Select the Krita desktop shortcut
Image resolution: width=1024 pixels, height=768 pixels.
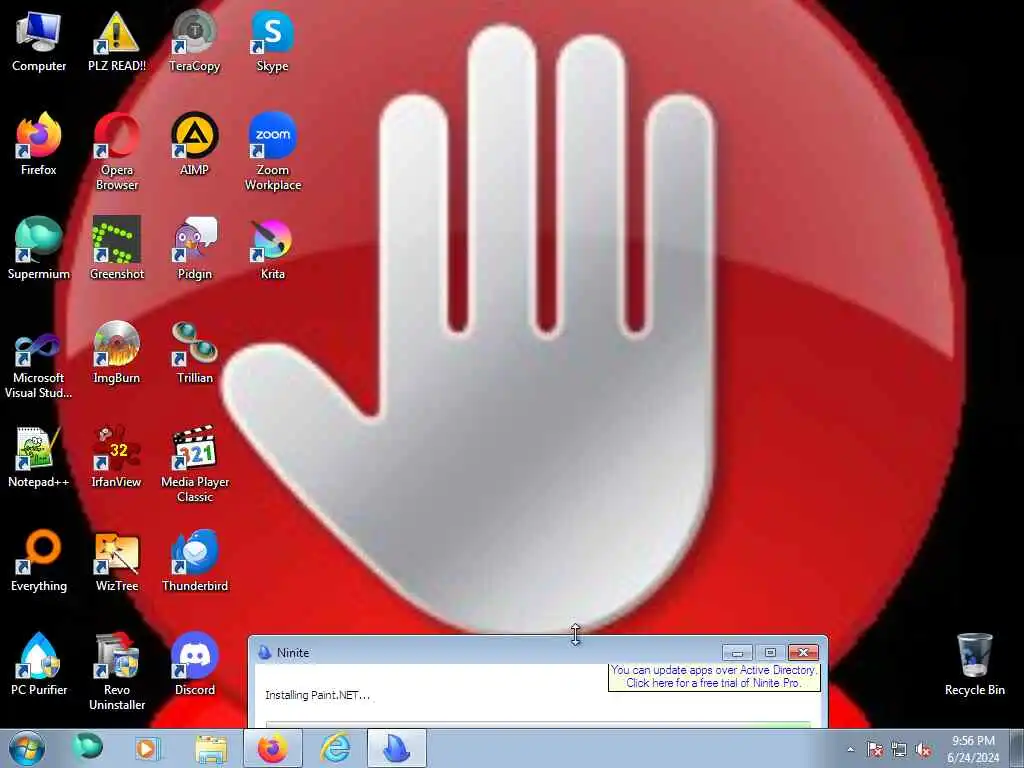tap(272, 249)
